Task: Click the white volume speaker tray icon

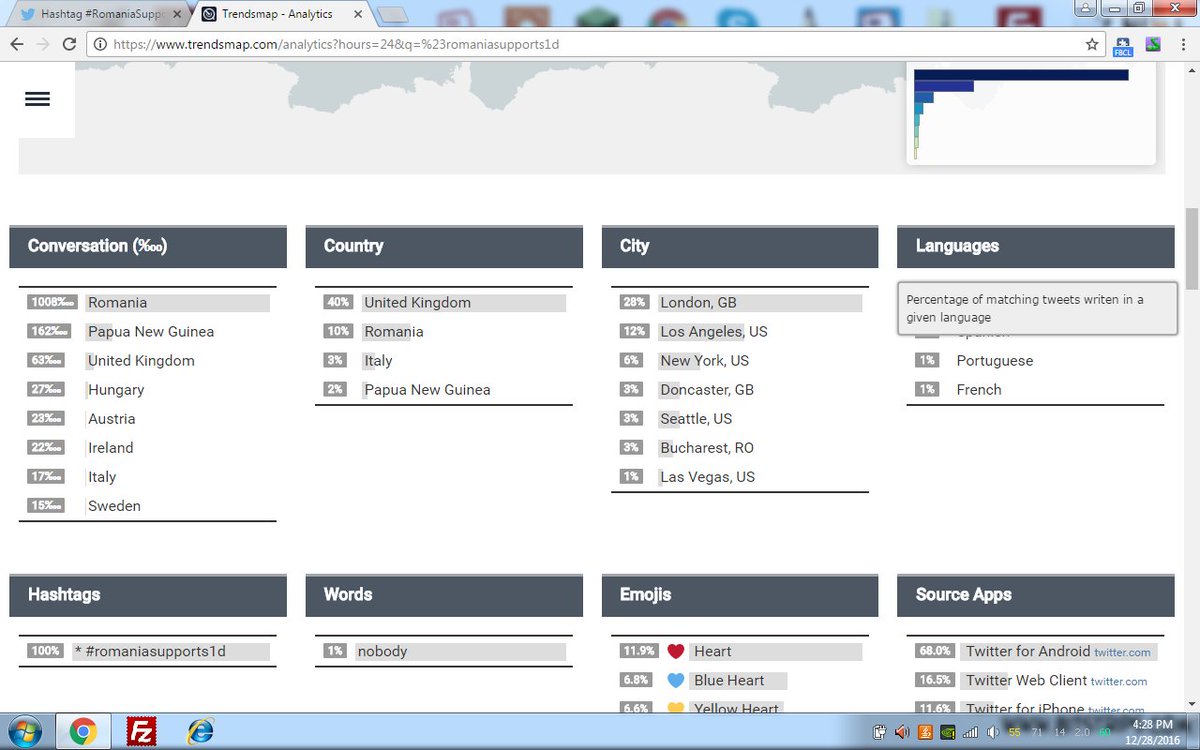Action: [x=992, y=732]
